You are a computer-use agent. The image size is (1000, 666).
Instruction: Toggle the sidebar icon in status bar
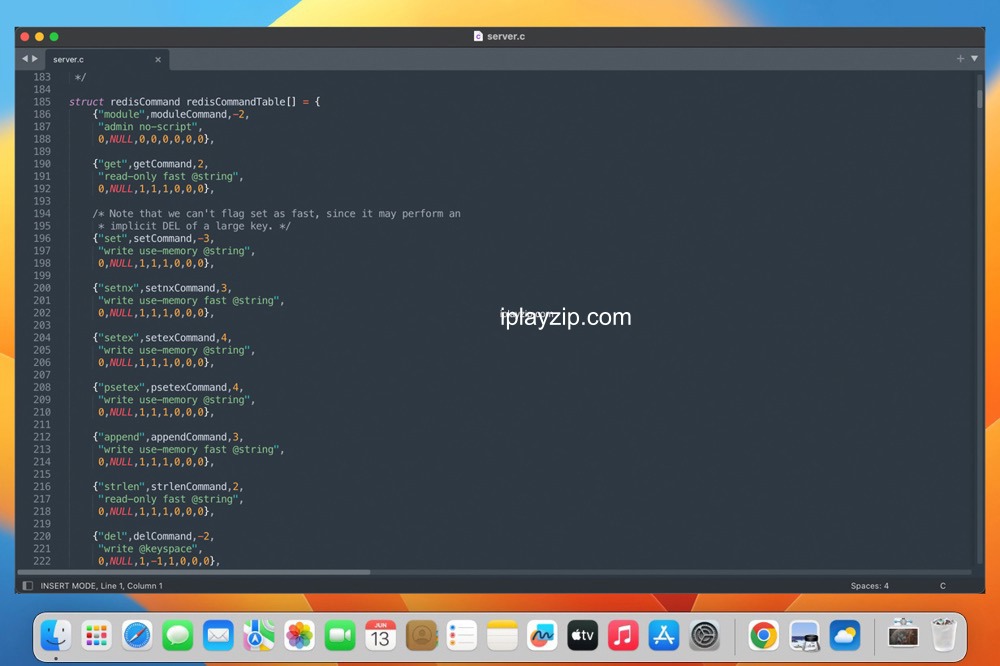point(27,586)
